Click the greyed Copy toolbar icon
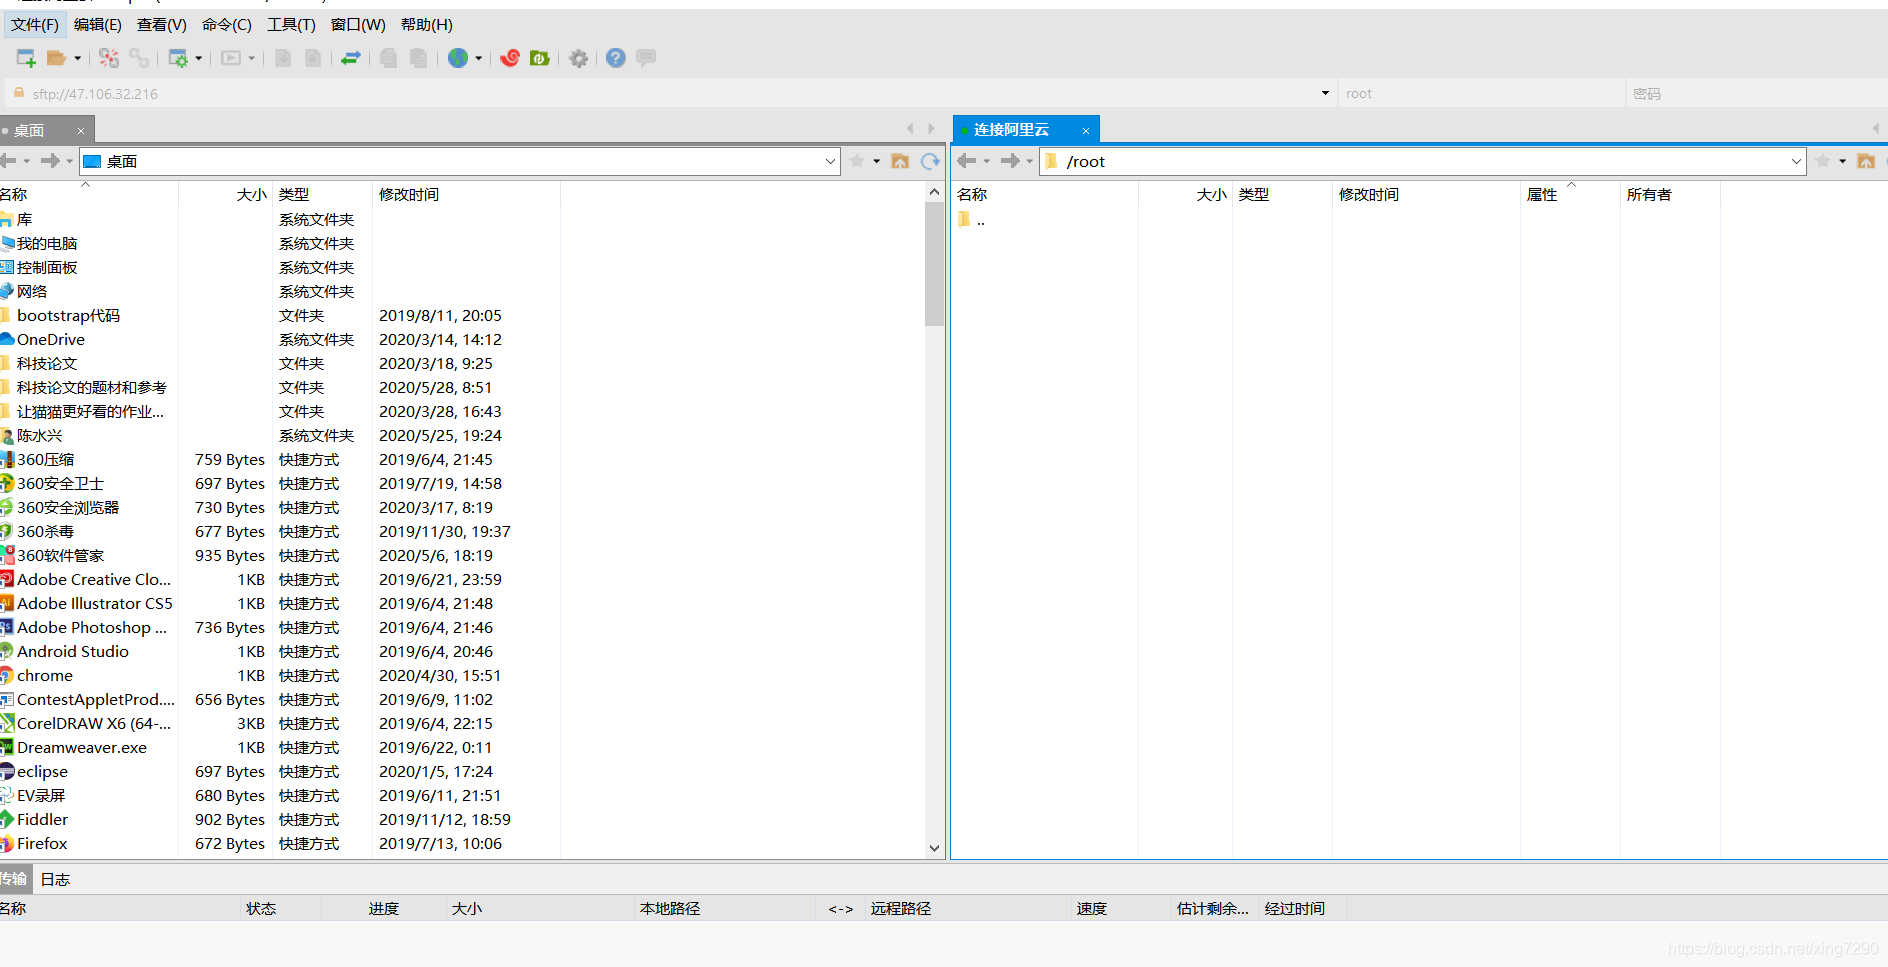 coord(388,58)
